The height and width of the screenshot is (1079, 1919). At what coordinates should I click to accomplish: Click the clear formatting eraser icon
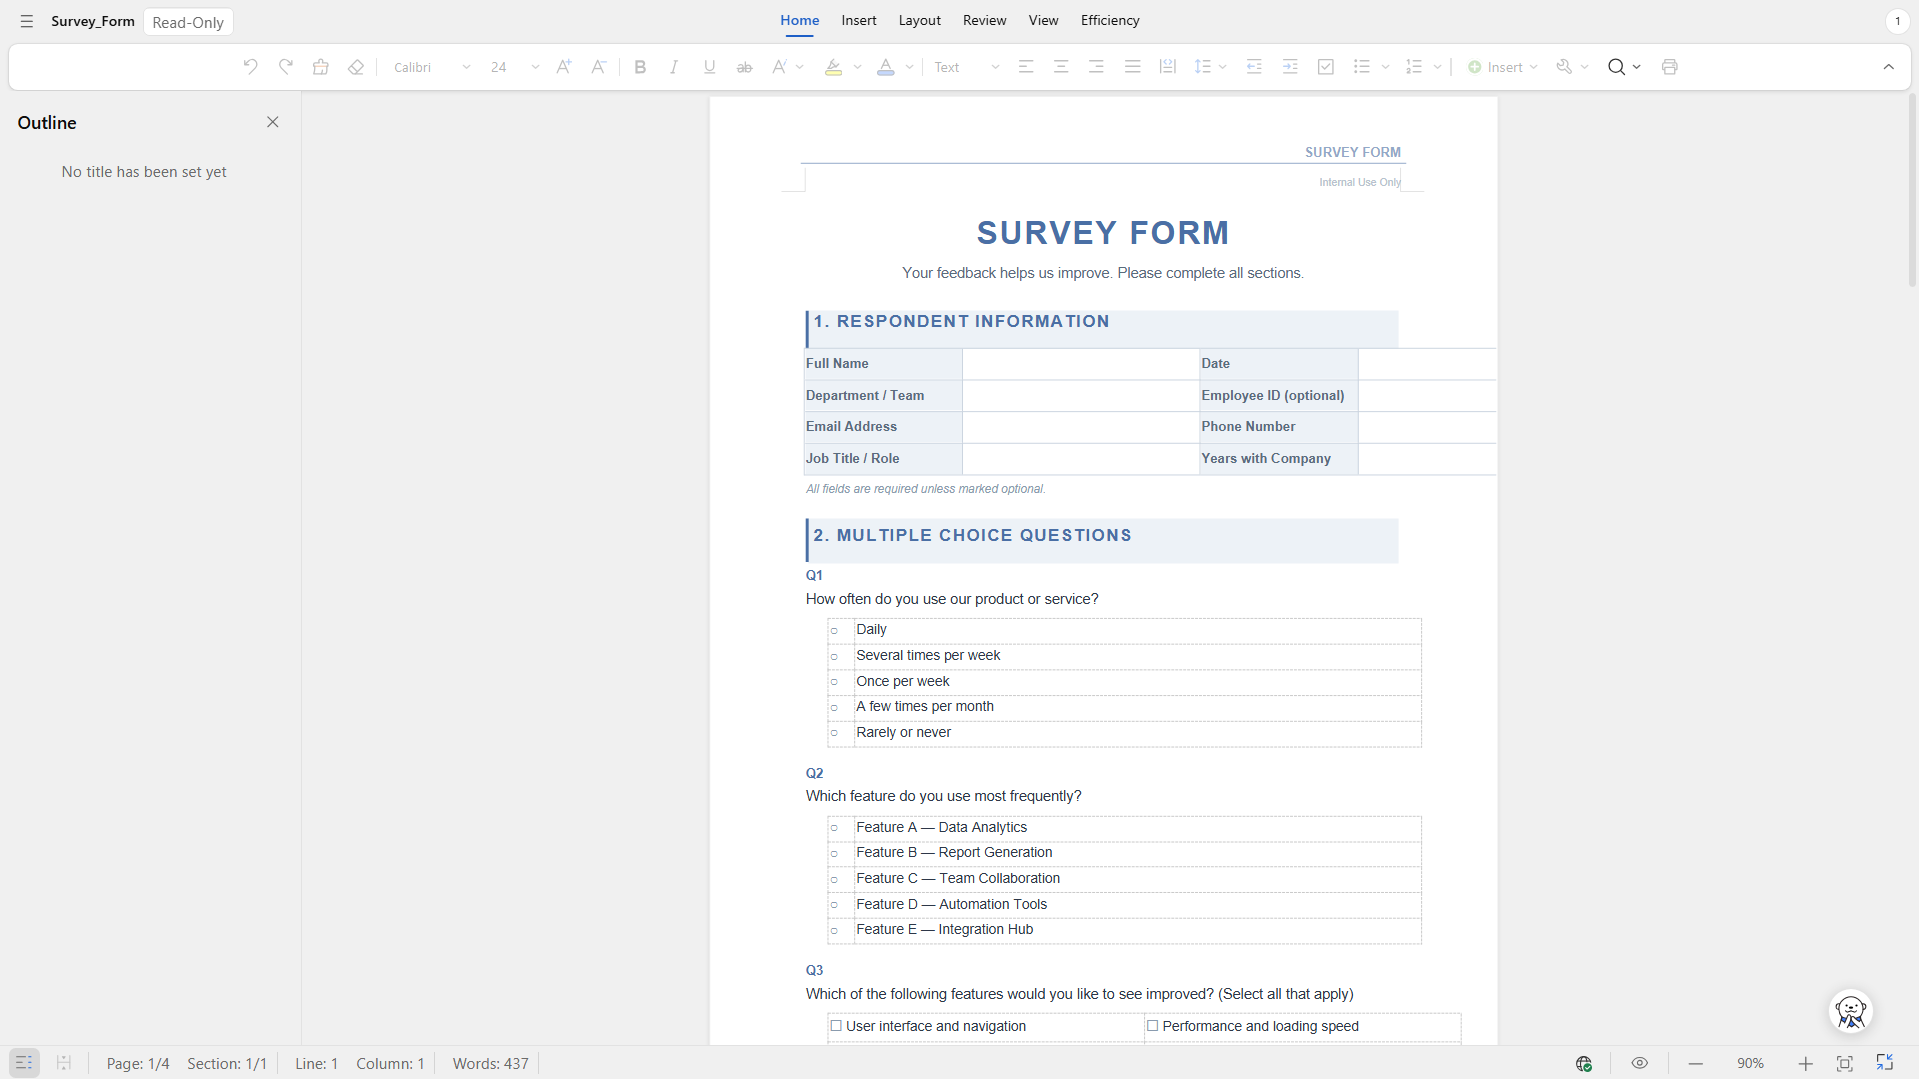pos(356,67)
